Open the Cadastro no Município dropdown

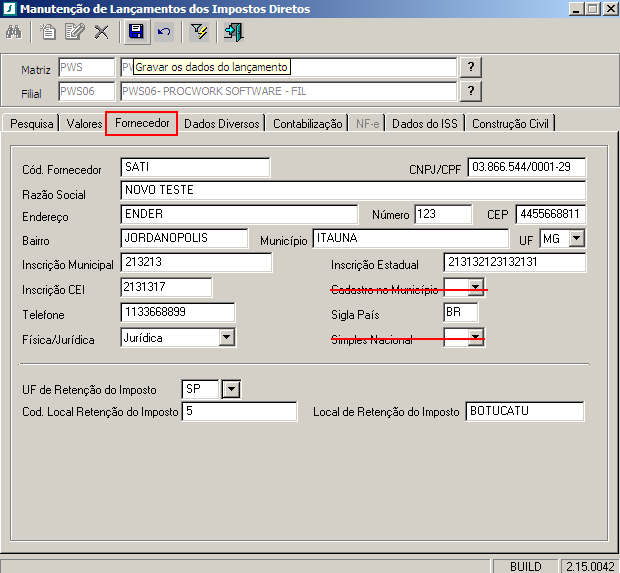coord(477,288)
